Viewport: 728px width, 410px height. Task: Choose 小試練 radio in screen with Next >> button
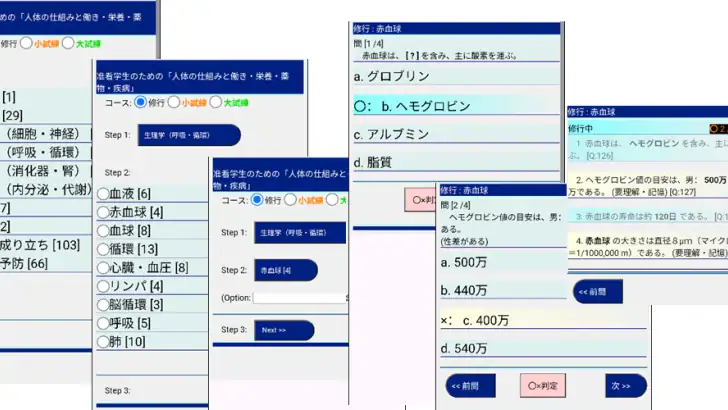point(290,200)
